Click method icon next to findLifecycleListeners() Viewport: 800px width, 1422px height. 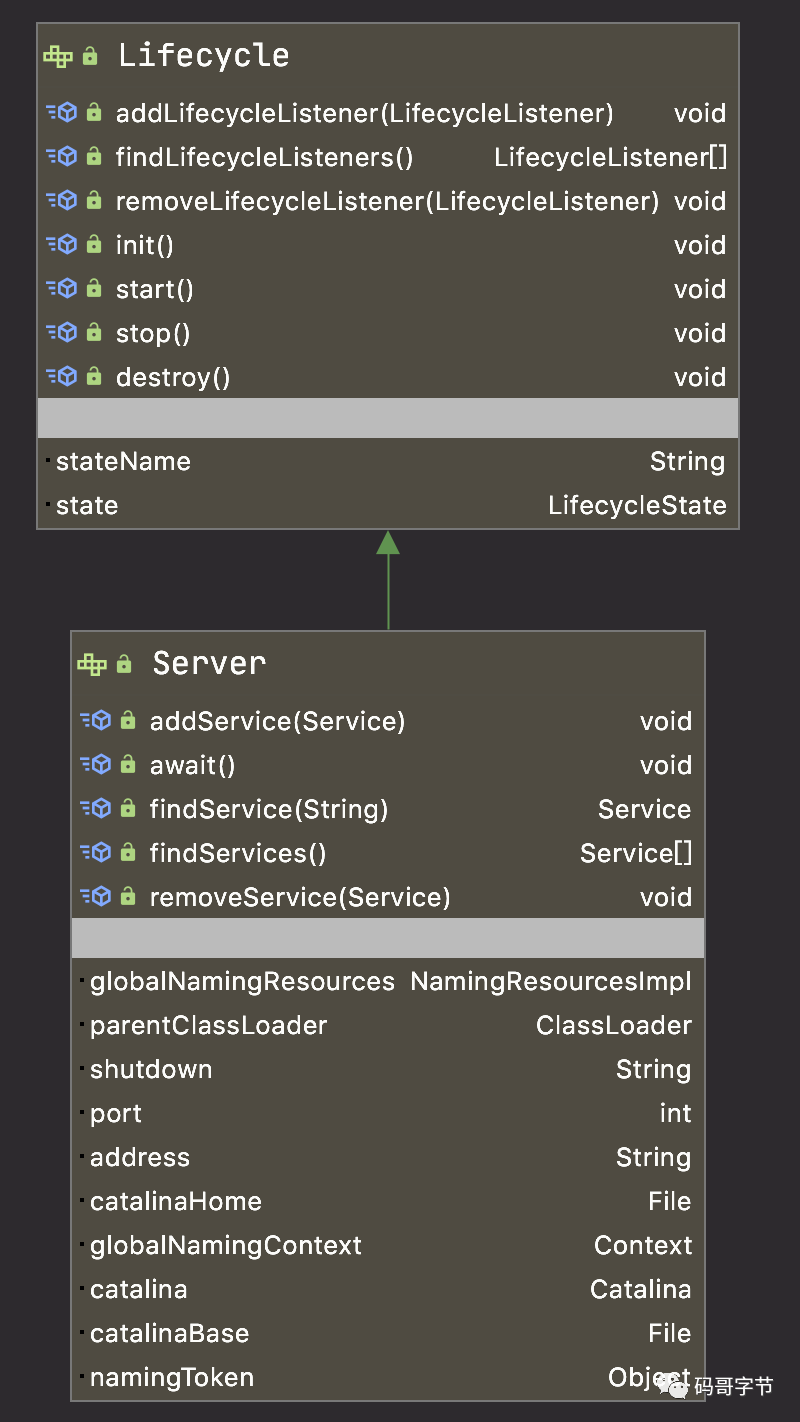tap(62, 157)
